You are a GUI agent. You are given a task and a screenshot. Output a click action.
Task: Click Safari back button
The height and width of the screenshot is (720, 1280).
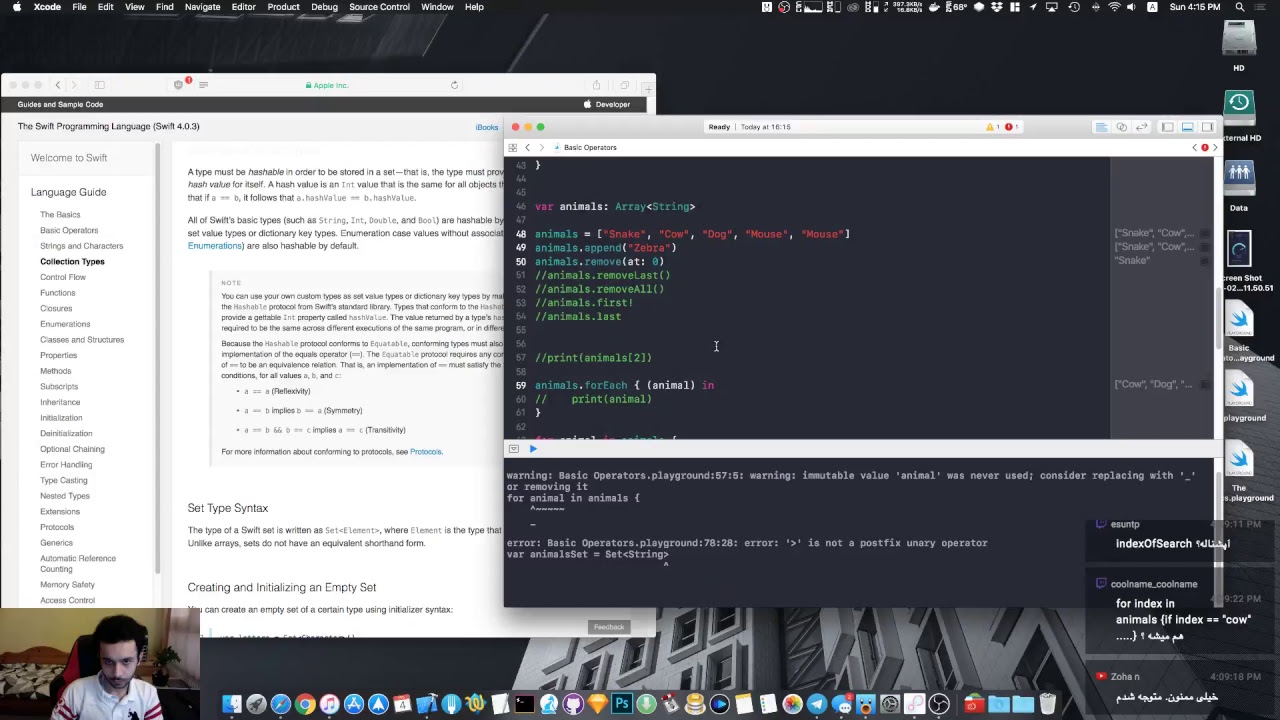58,85
